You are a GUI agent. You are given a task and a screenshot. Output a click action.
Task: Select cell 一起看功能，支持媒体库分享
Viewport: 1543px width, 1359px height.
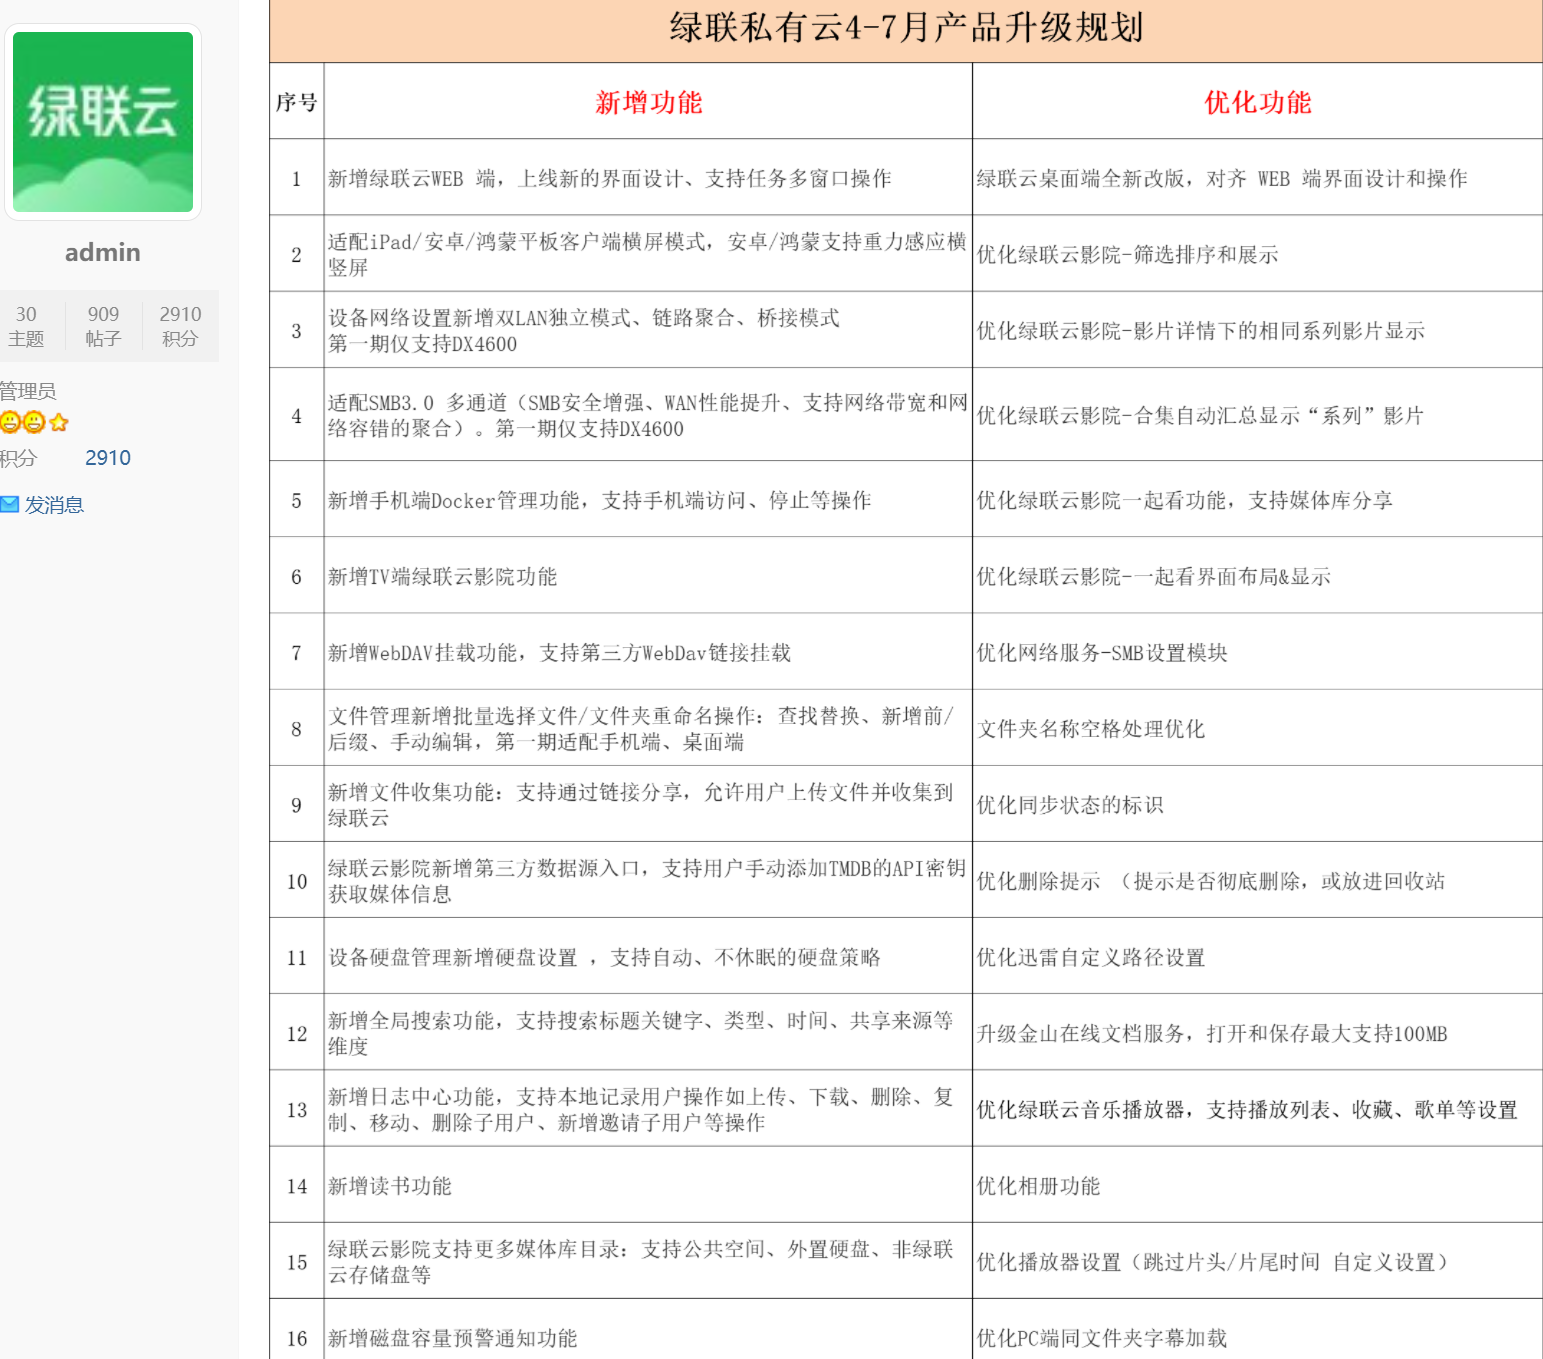(1257, 500)
